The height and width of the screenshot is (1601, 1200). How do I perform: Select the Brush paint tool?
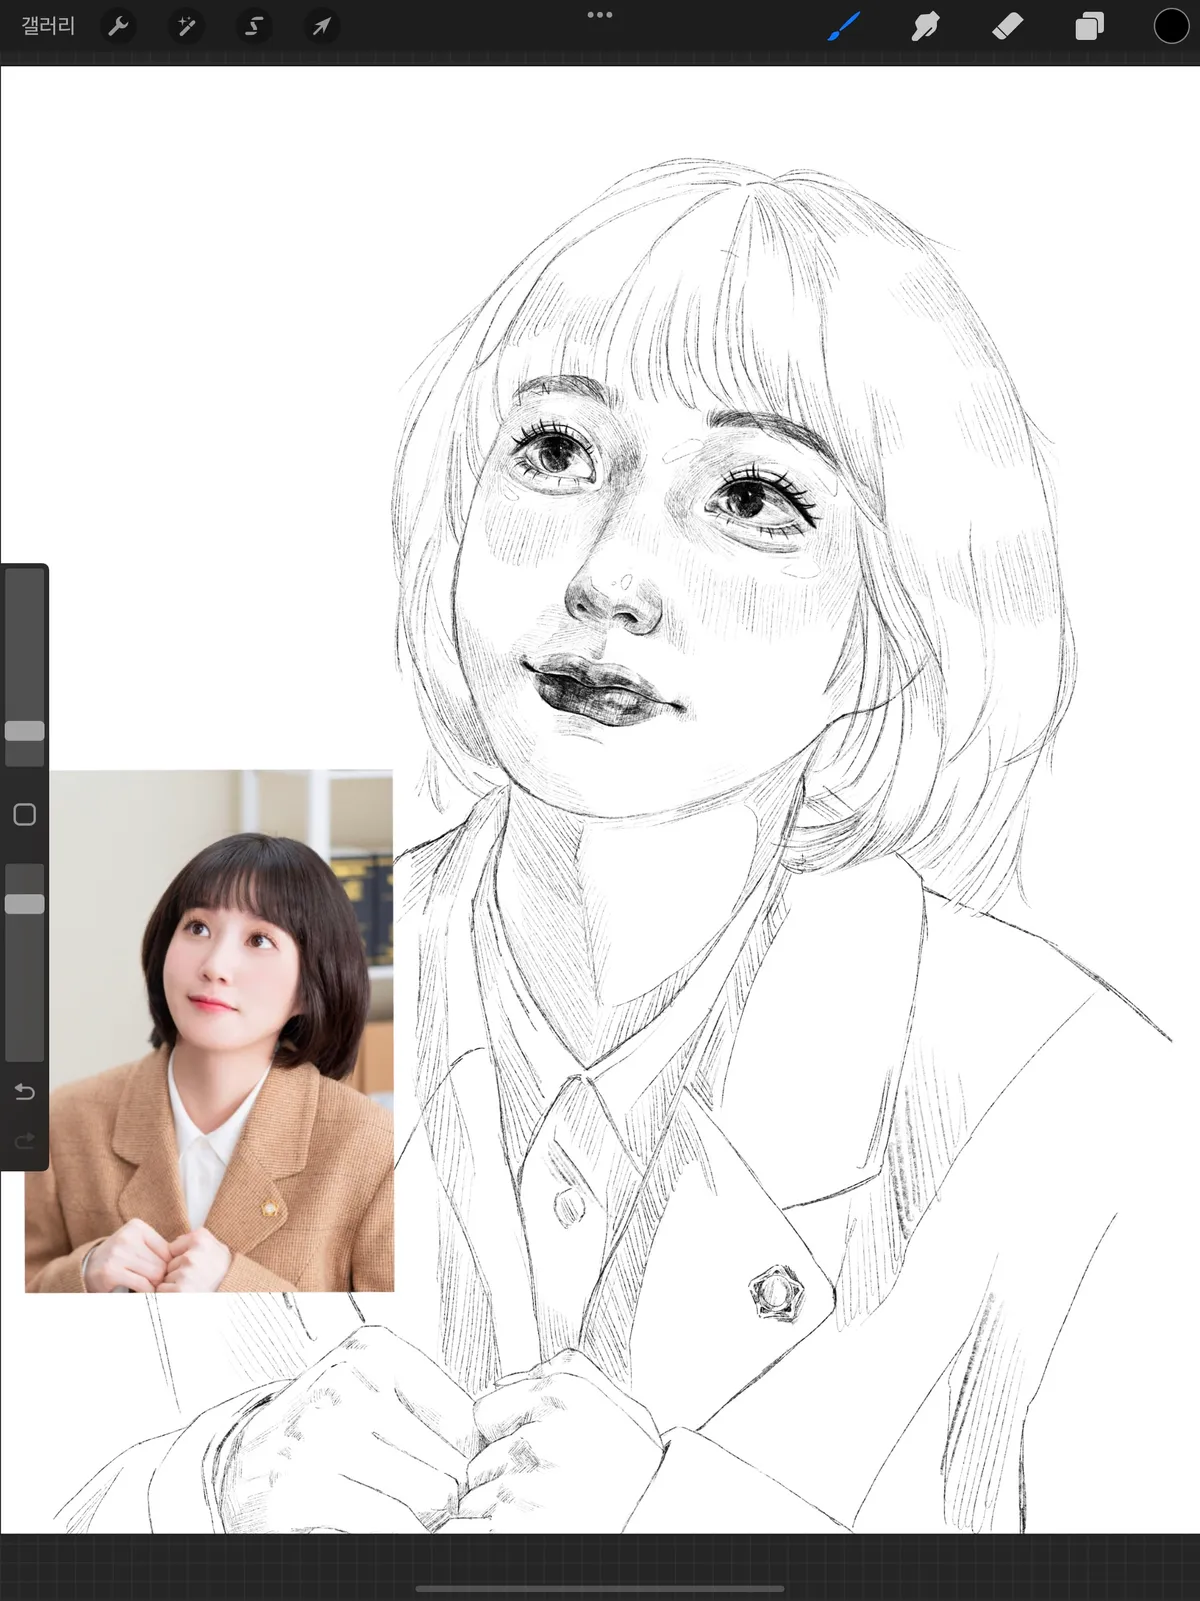tap(844, 26)
